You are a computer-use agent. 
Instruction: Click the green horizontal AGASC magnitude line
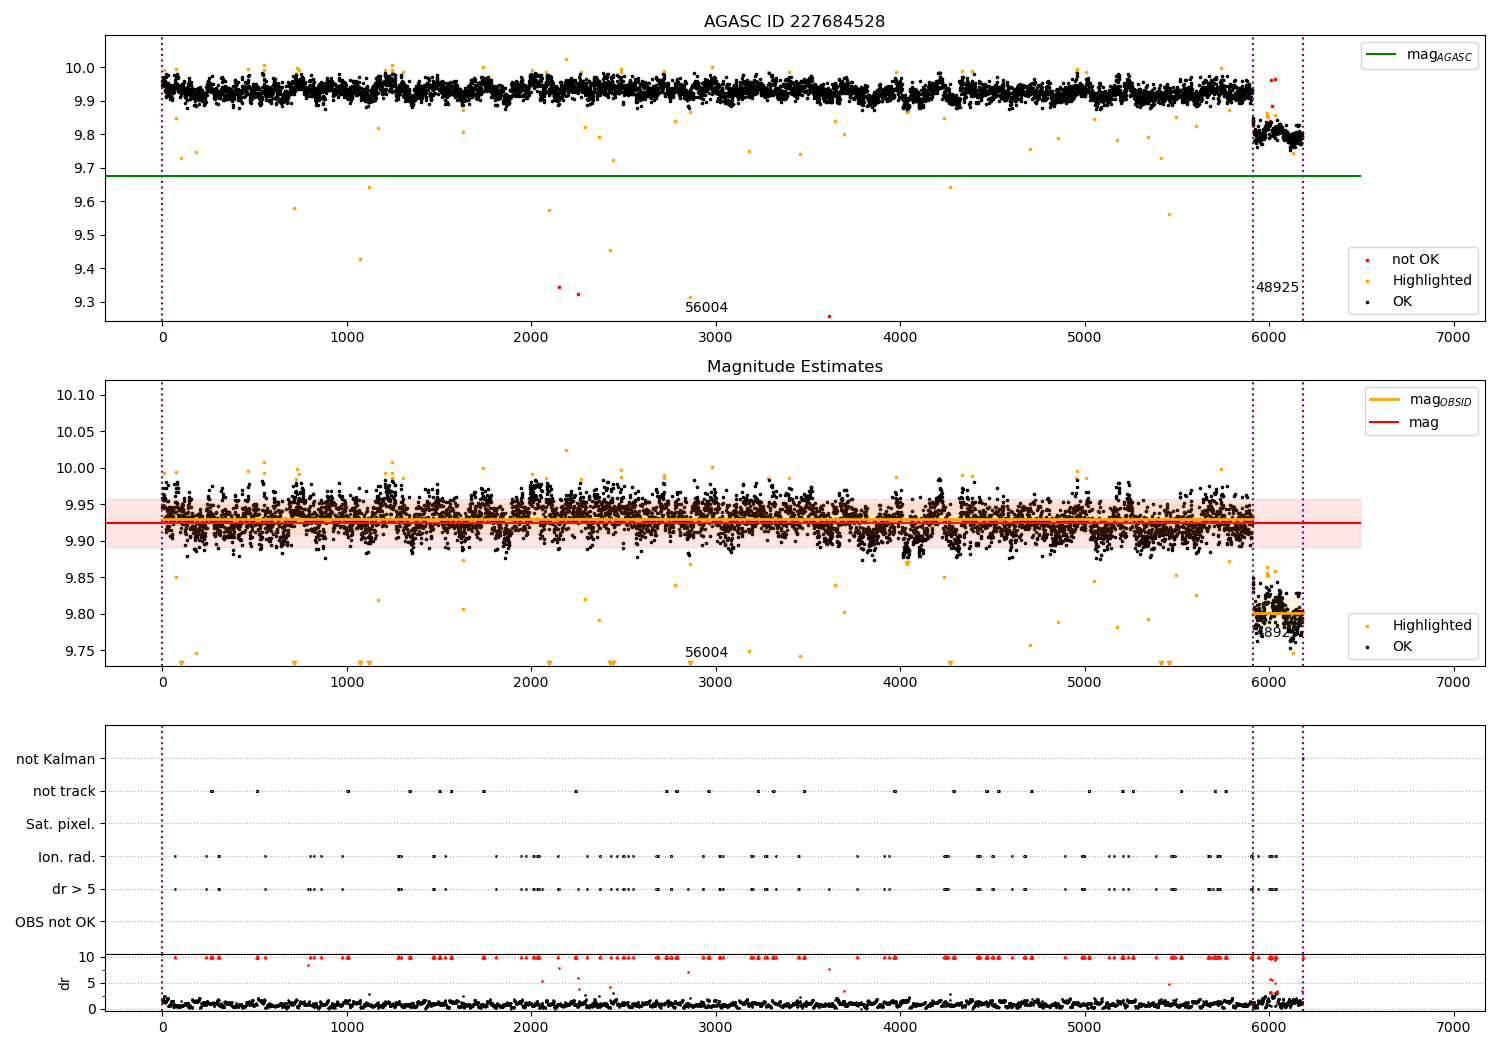(733, 176)
